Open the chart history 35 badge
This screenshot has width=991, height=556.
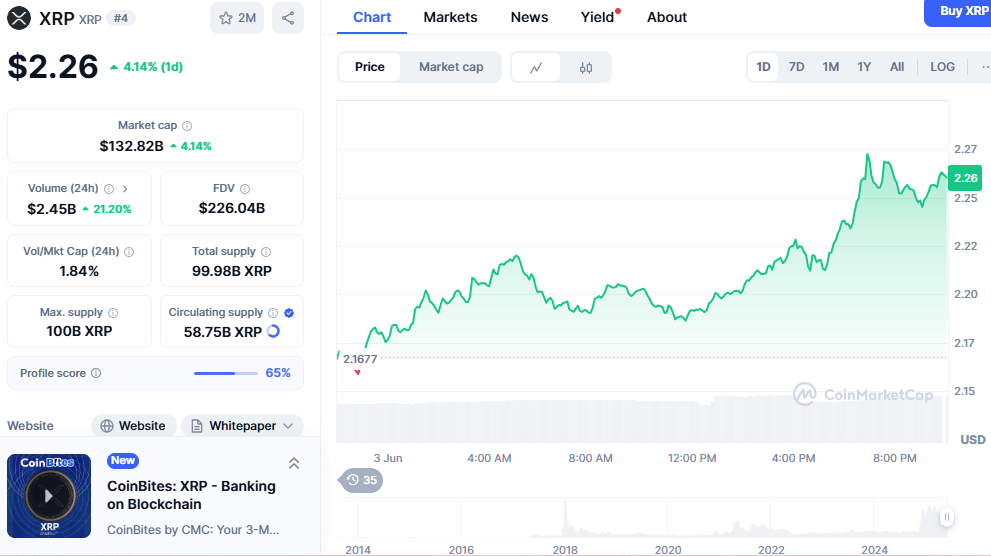362,480
